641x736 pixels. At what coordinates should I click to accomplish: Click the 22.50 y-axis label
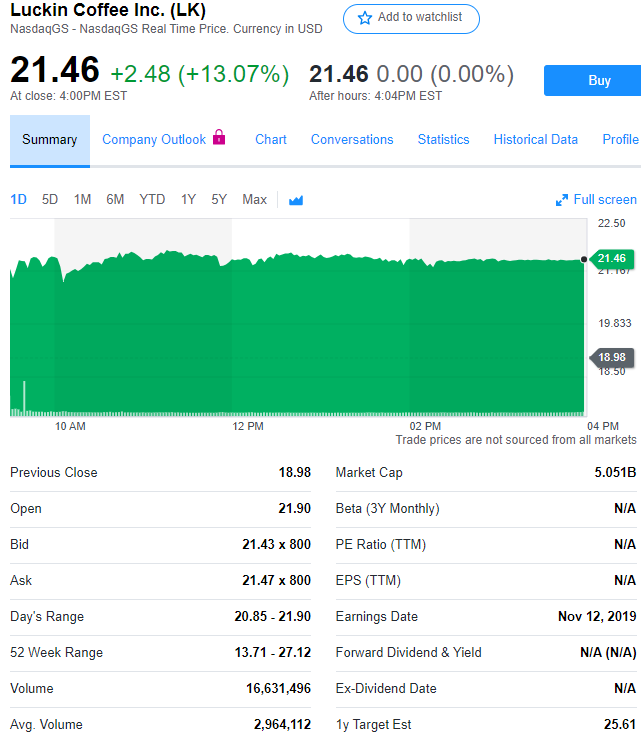[611, 223]
